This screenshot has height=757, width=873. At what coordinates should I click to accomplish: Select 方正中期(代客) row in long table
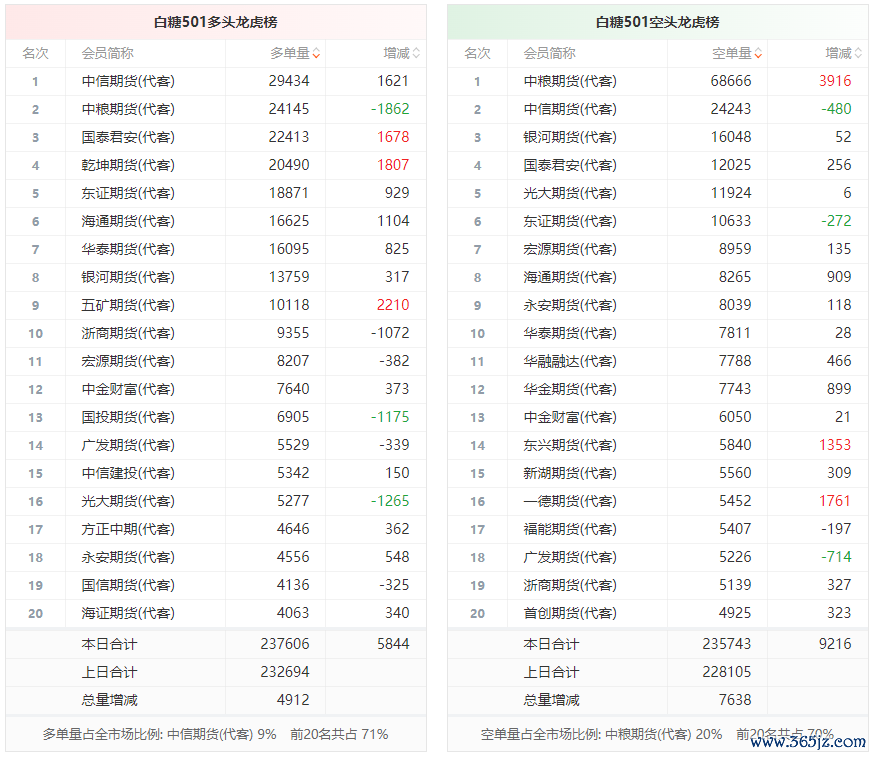point(128,529)
